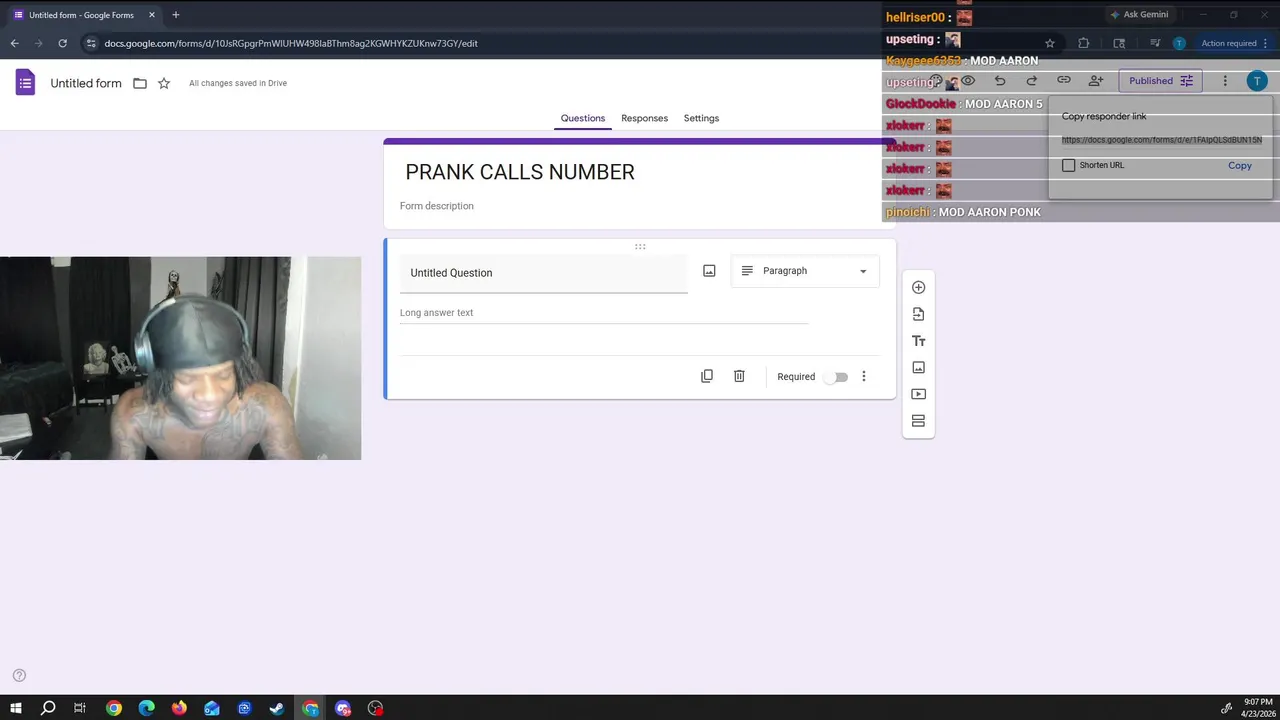1280x720 pixels.
Task: Open question more options menu
Action: [x=864, y=377]
